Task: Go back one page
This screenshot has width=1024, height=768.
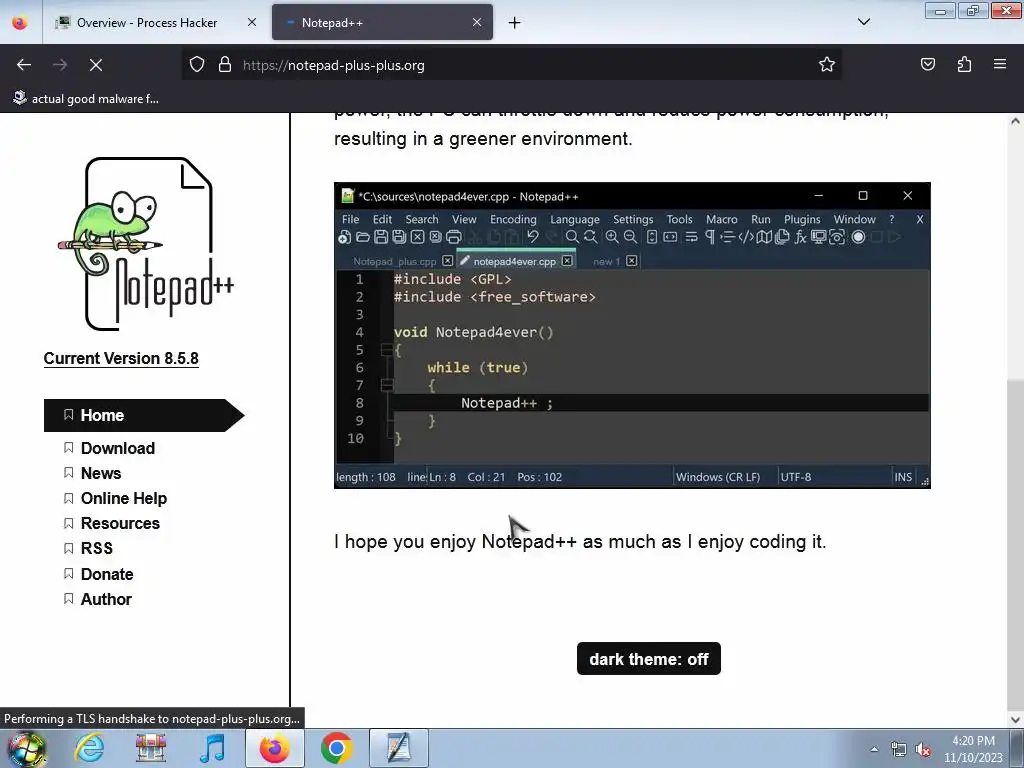Action: pyautogui.click(x=24, y=65)
